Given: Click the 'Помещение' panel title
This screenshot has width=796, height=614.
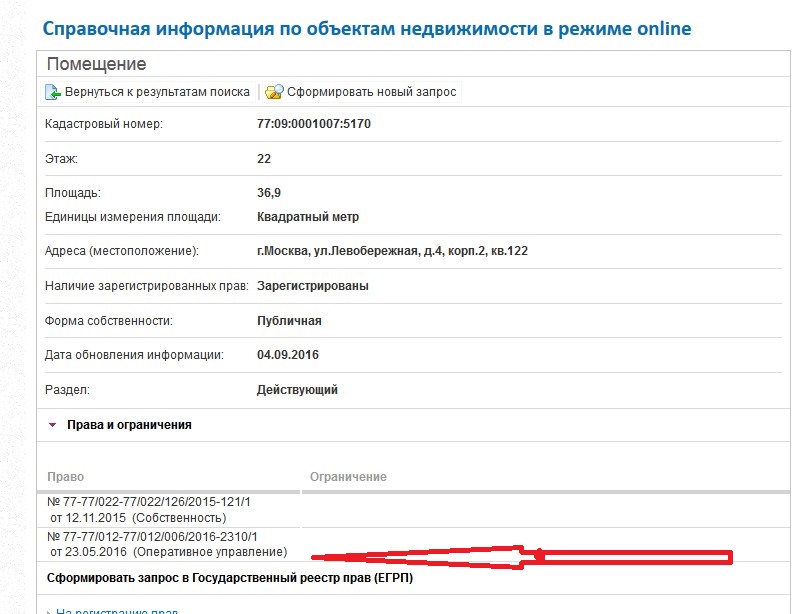Looking at the screenshot, I should click(x=96, y=64).
